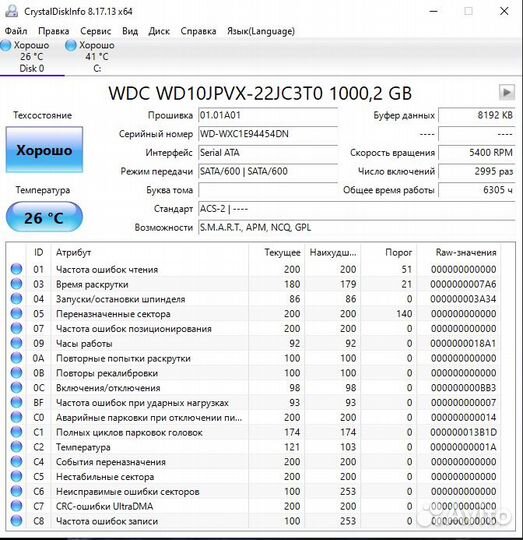Open the Сервис menu
Image resolution: width=523 pixels, height=540 pixels.
point(95,31)
